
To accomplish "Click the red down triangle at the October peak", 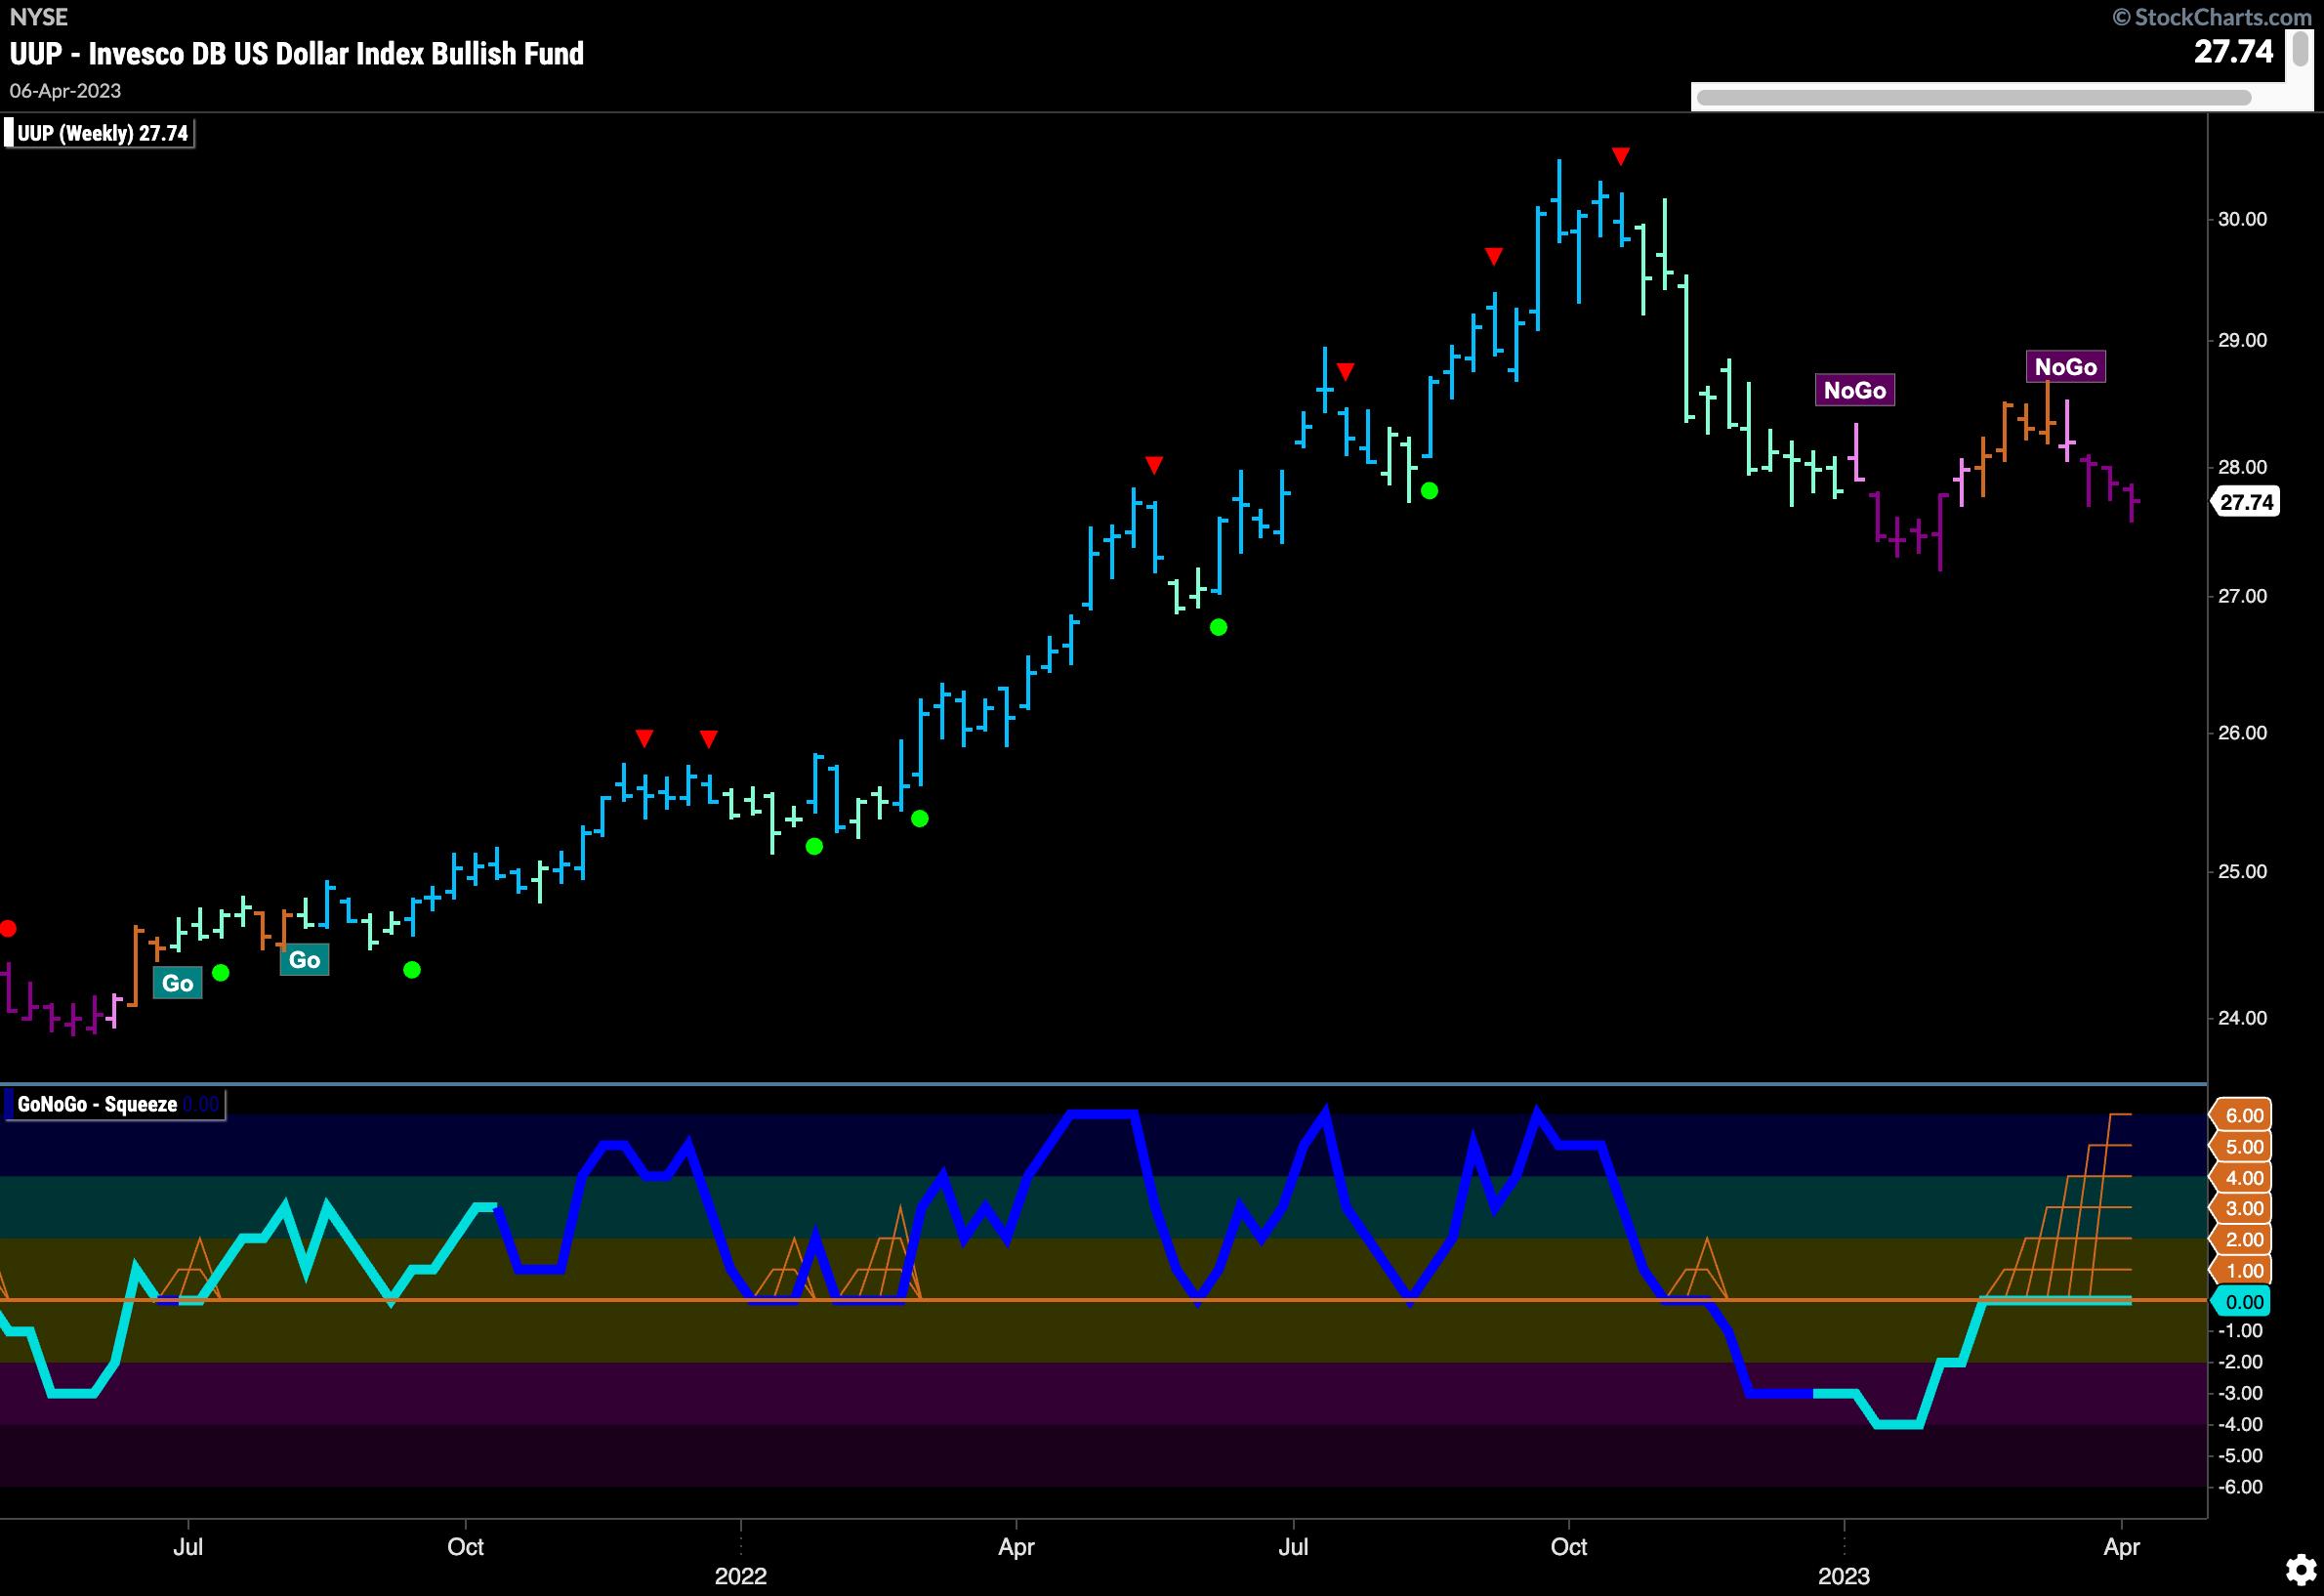I will pos(1621,156).
